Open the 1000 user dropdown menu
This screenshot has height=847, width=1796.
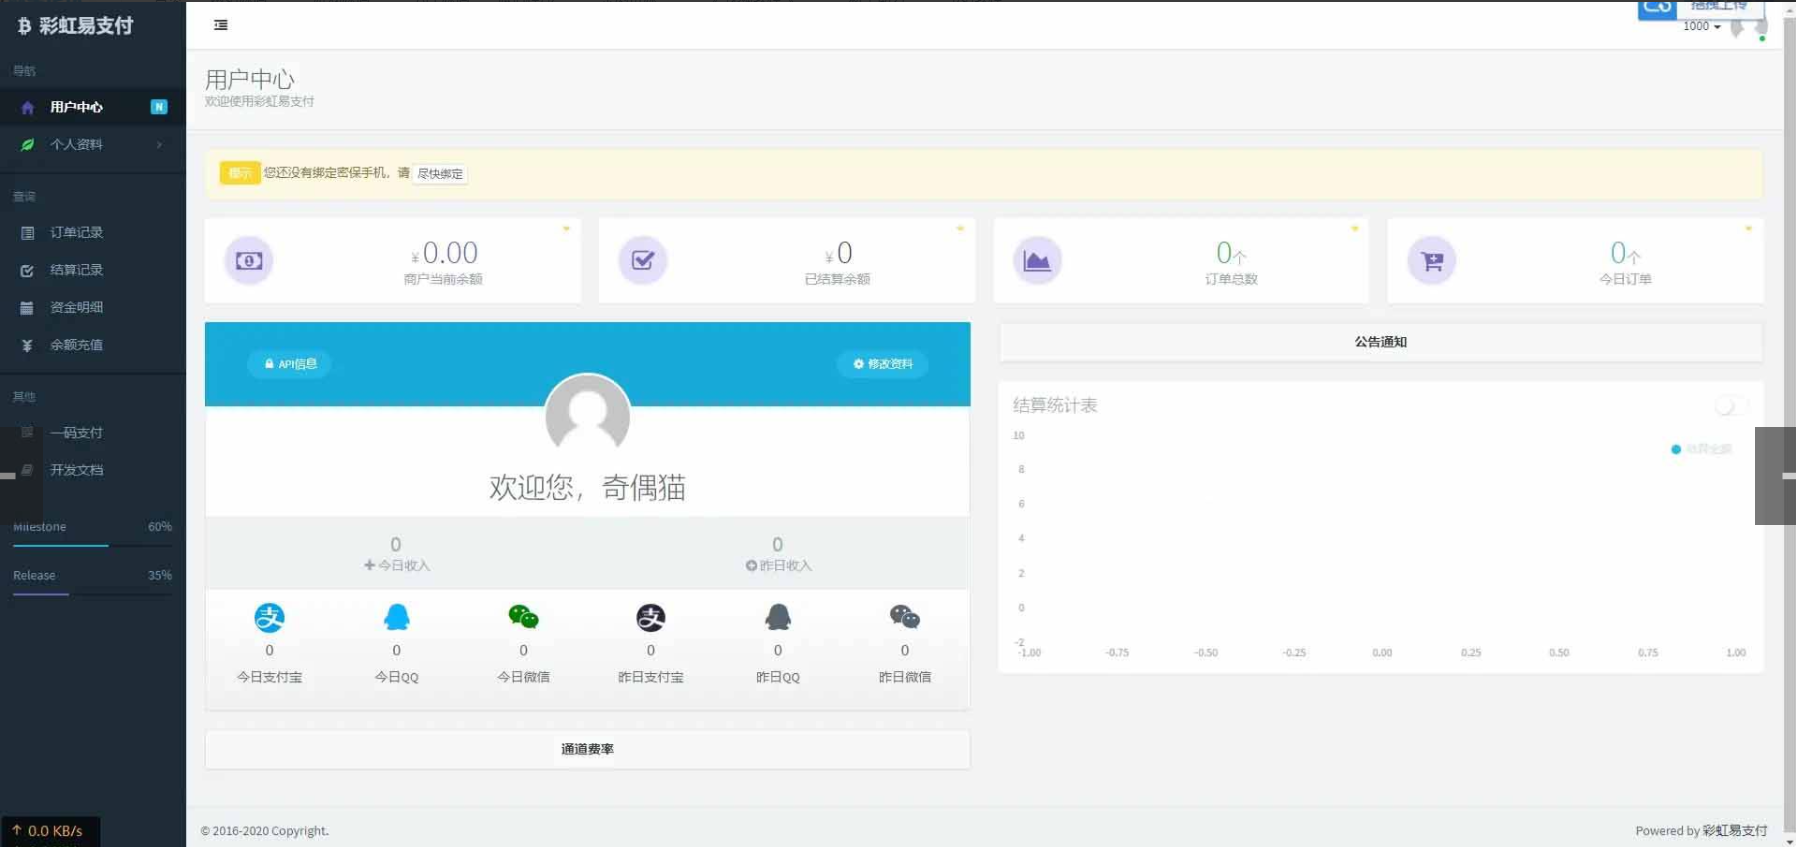[x=1701, y=27]
